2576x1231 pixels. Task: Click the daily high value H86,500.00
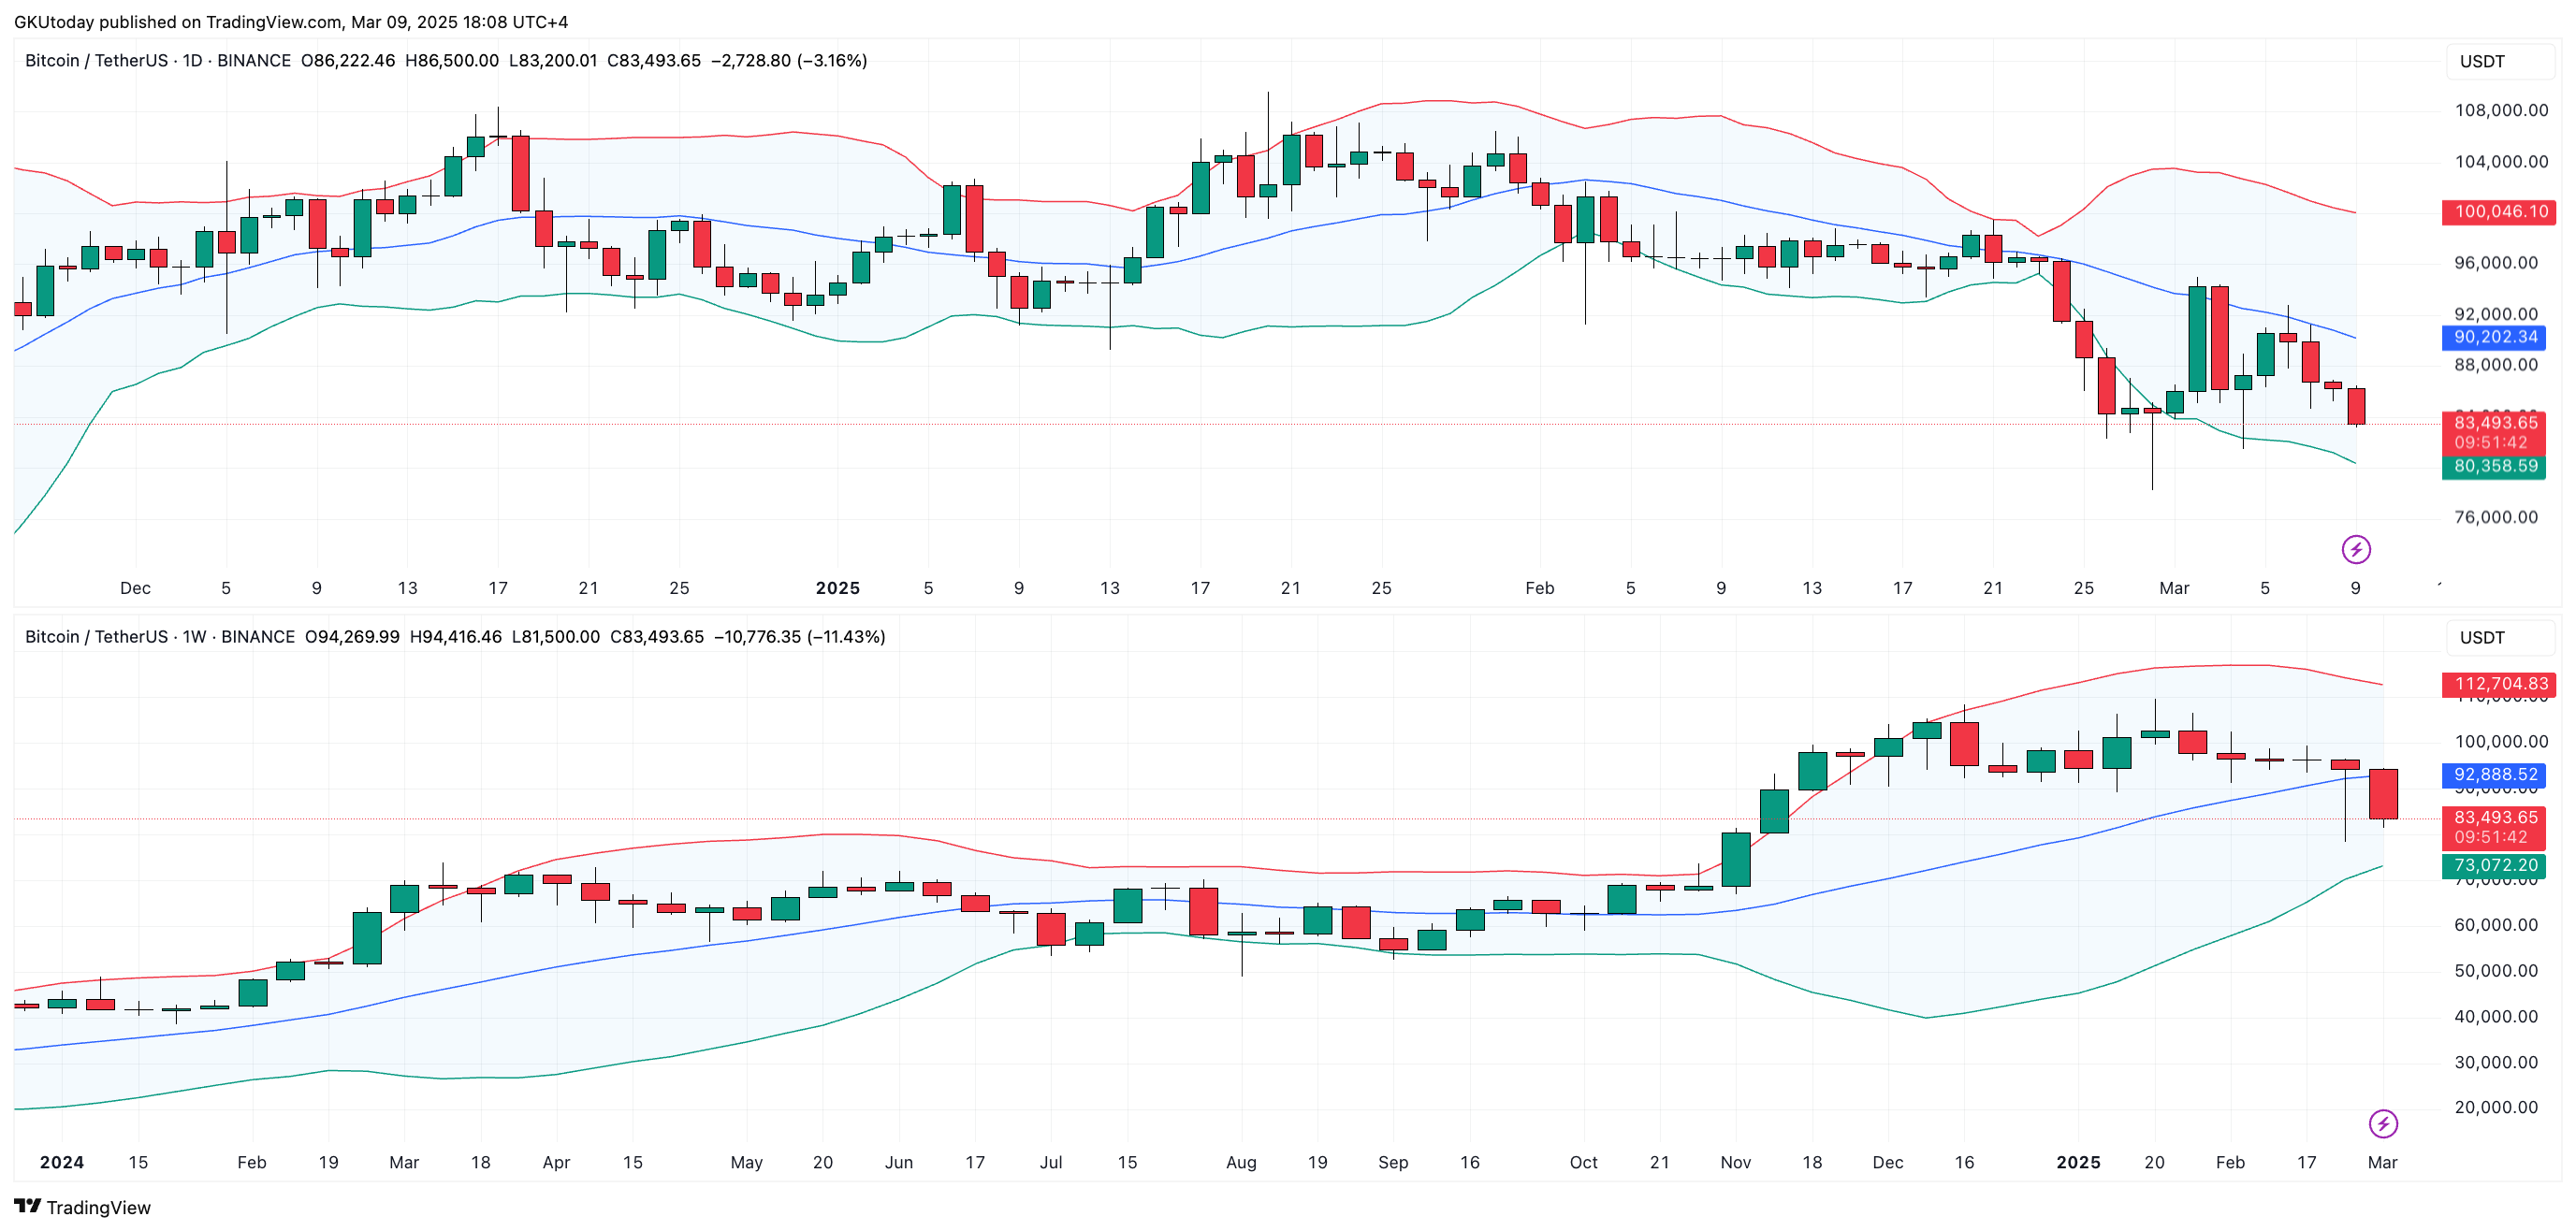click(x=452, y=61)
